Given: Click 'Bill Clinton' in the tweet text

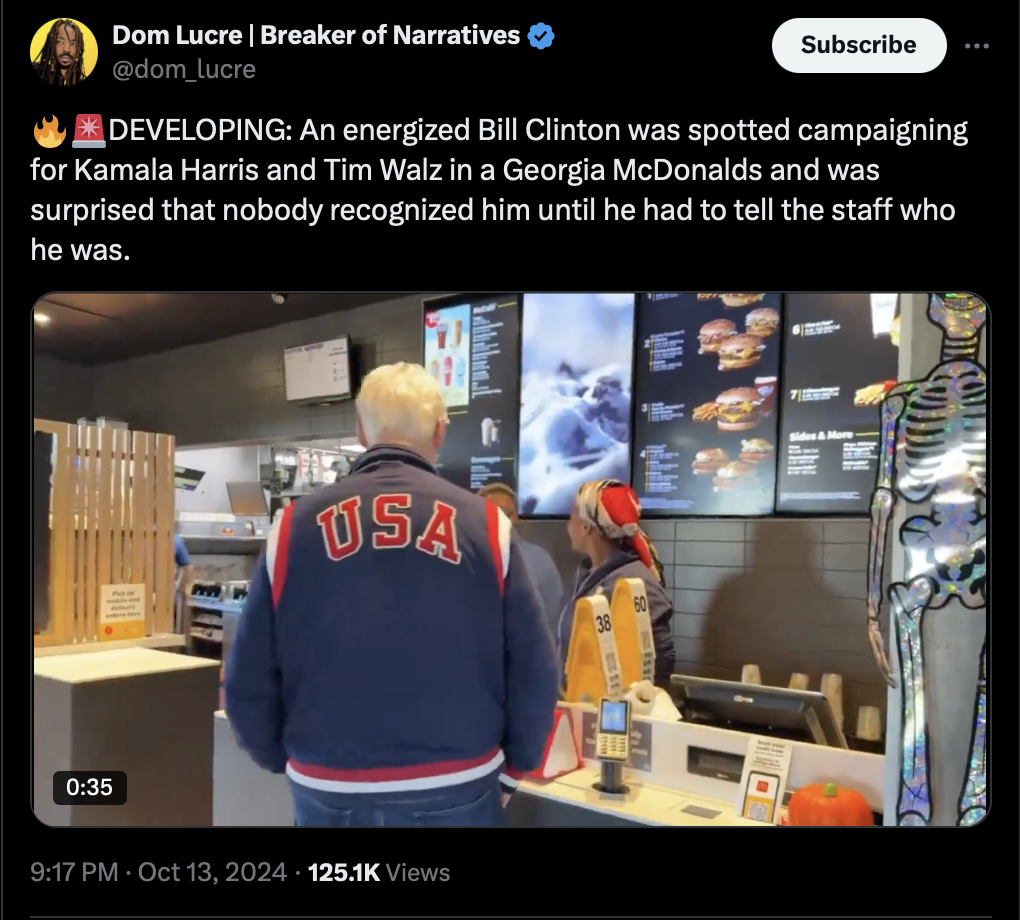Looking at the screenshot, I should tap(549, 130).
